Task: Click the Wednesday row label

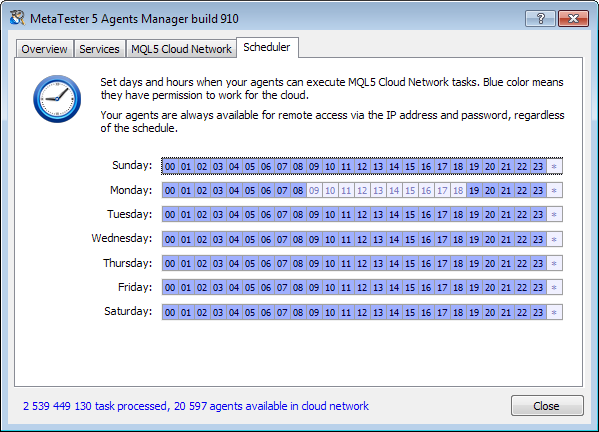Action: (x=121, y=238)
